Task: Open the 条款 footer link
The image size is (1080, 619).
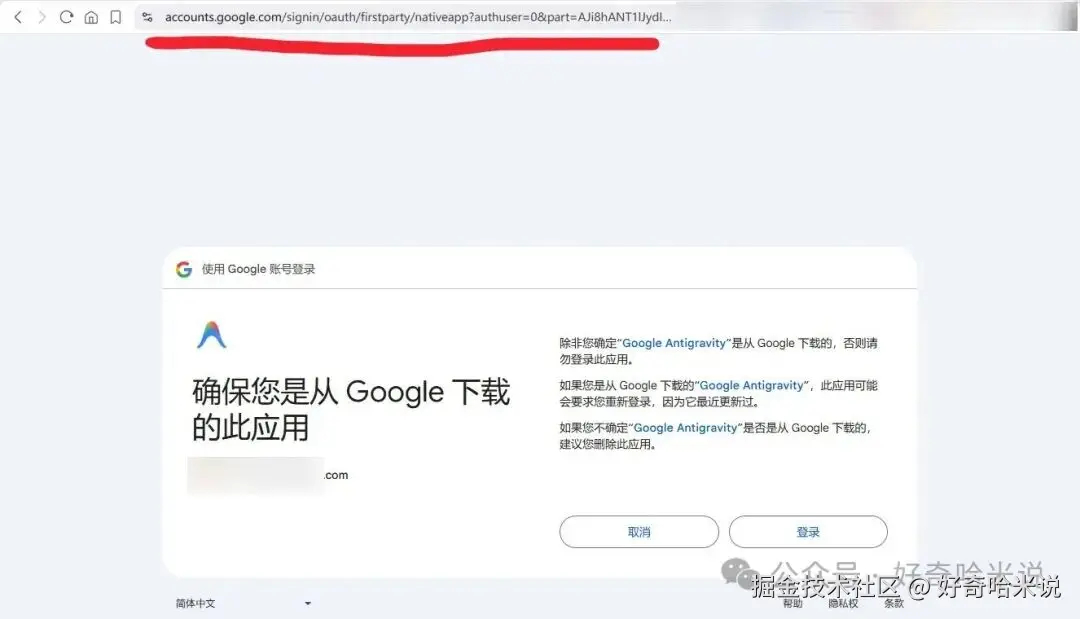Action: coord(893,604)
